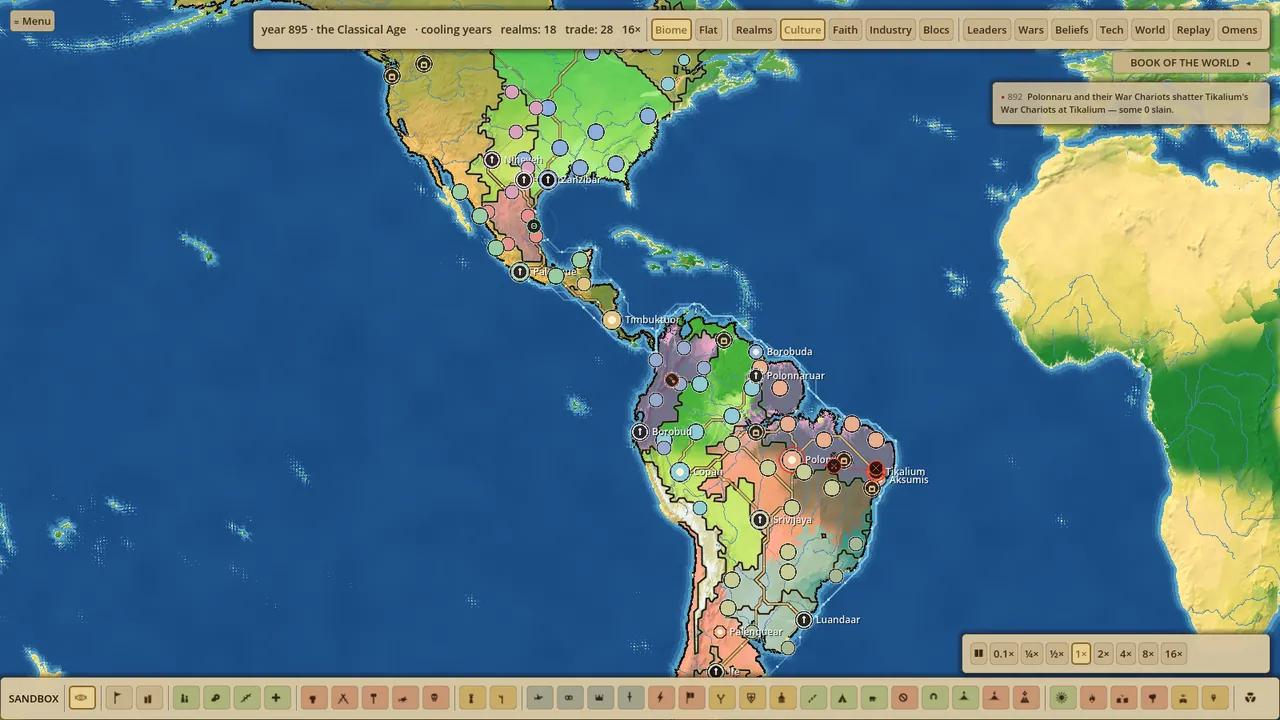Select the tent tool icon
The width and height of the screenshot is (1280, 720).
click(x=842, y=698)
